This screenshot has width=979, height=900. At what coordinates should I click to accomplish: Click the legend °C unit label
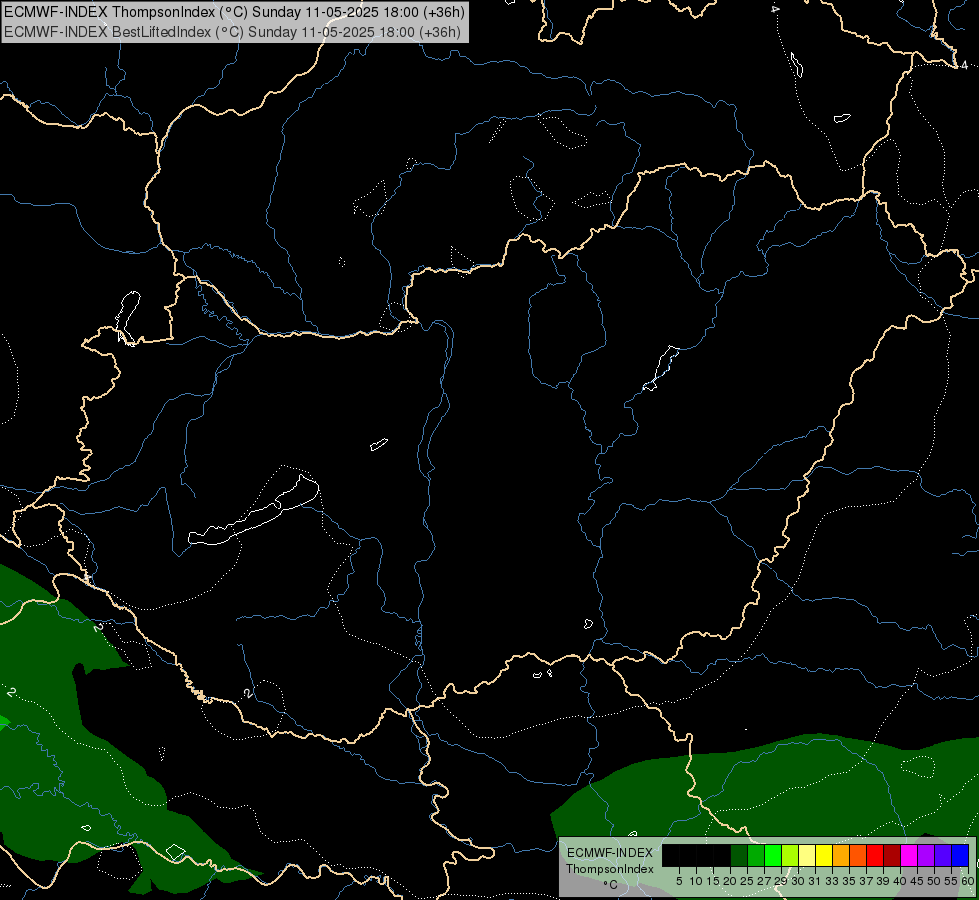[x=610, y=885]
